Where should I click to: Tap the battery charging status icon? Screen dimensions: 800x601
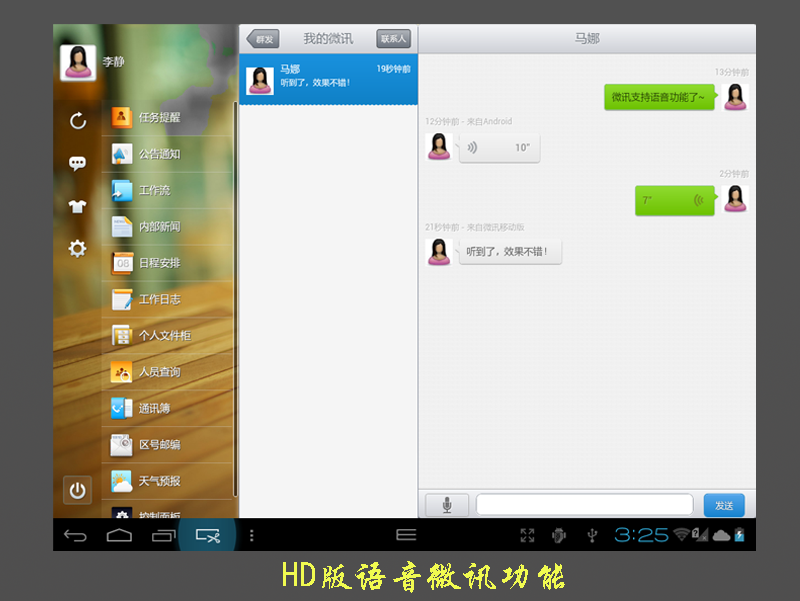(739, 535)
